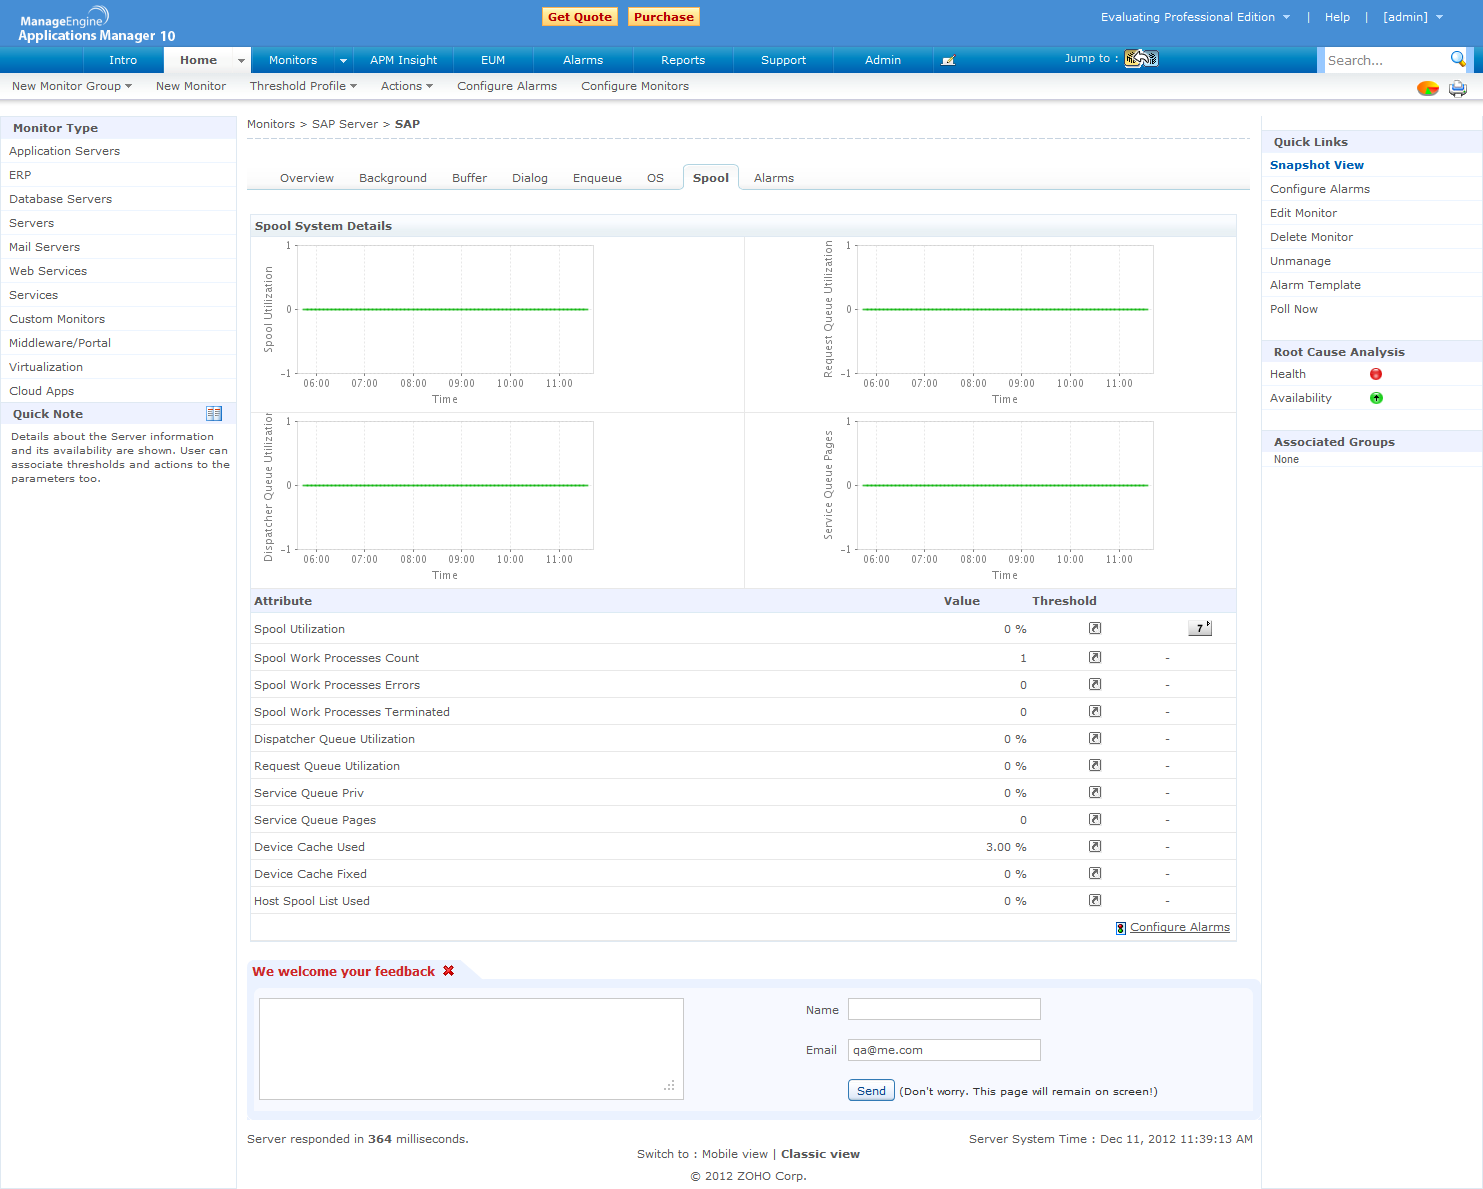Open the Alarms main menu tab
Image resolution: width=1483 pixels, height=1189 pixels.
point(583,60)
